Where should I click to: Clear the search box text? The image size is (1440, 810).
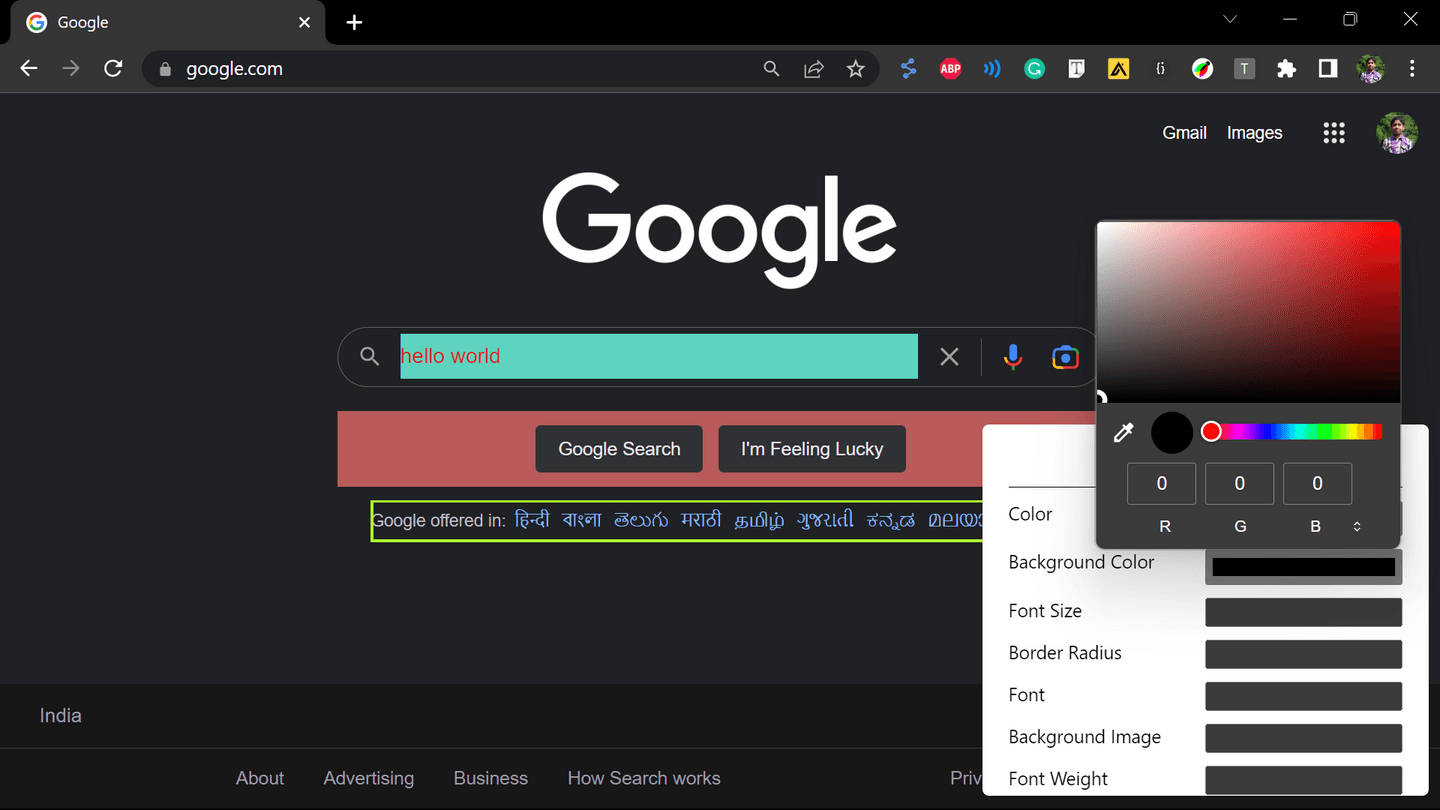949,356
